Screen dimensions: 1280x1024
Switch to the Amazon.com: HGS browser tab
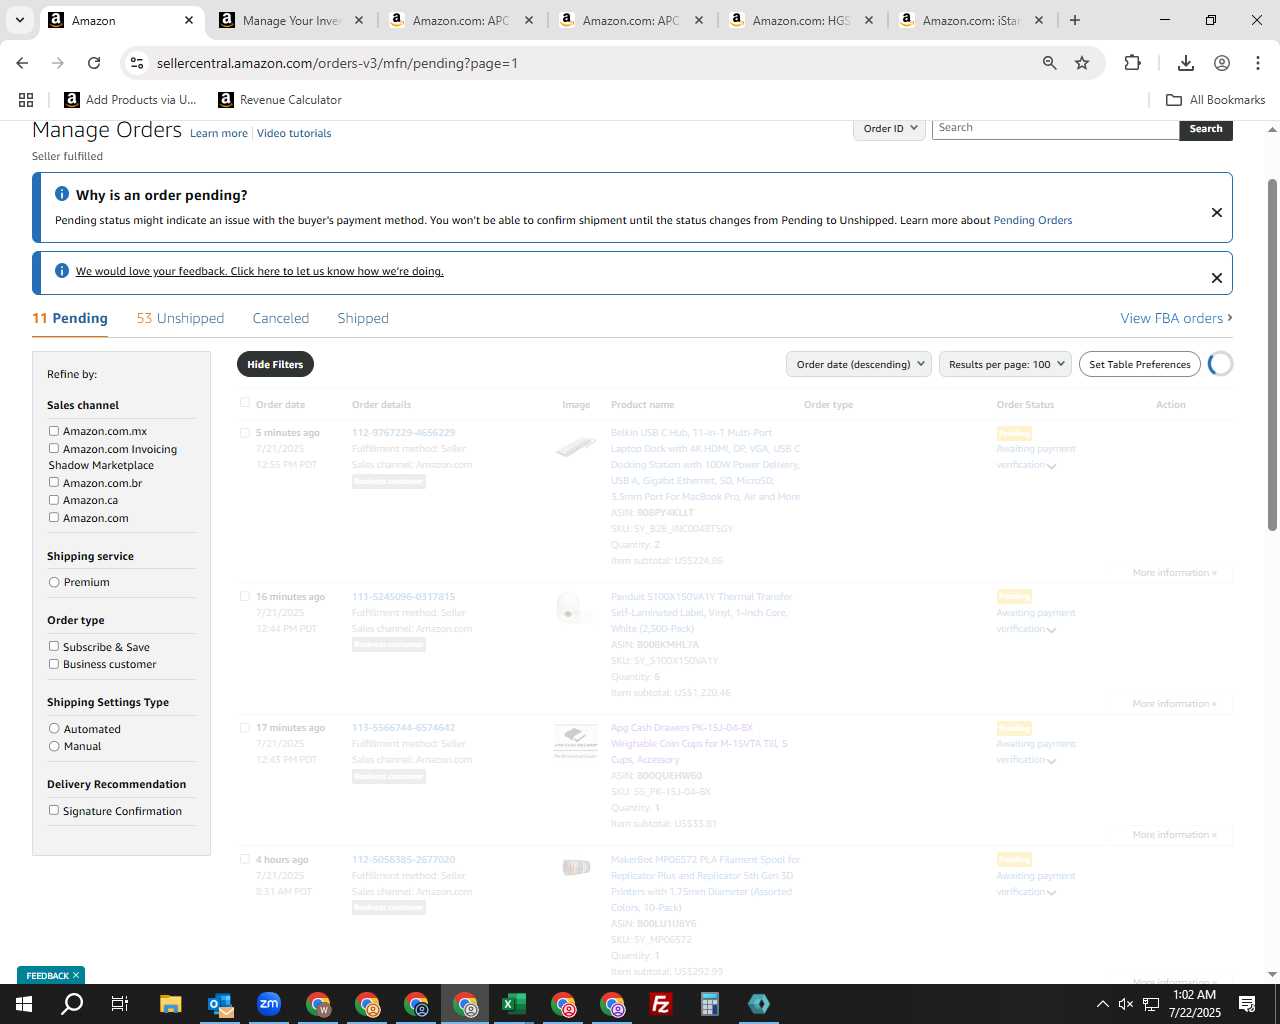point(801,20)
